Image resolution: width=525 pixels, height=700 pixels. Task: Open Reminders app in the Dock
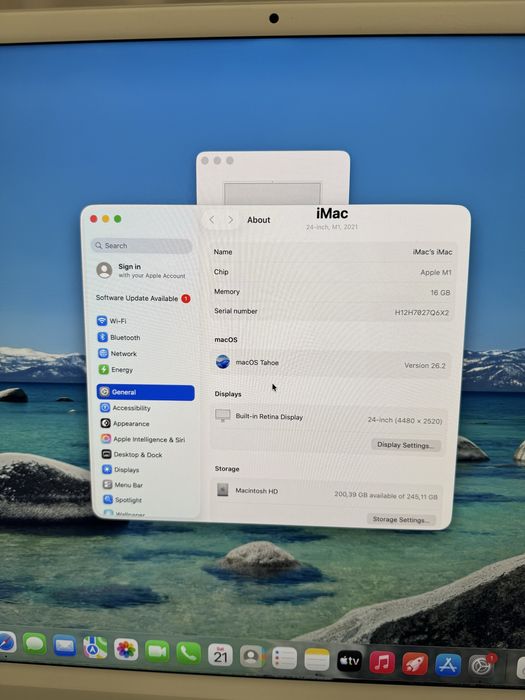tap(284, 658)
